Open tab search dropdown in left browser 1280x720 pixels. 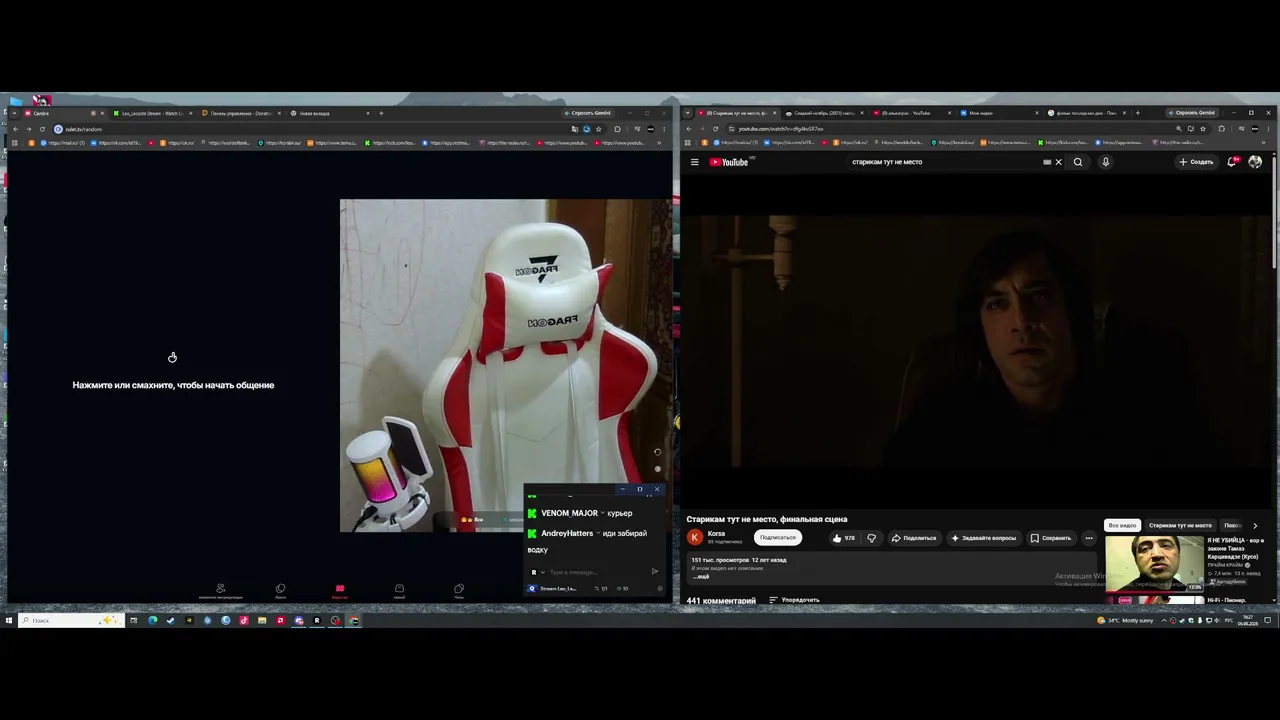tap(14, 113)
